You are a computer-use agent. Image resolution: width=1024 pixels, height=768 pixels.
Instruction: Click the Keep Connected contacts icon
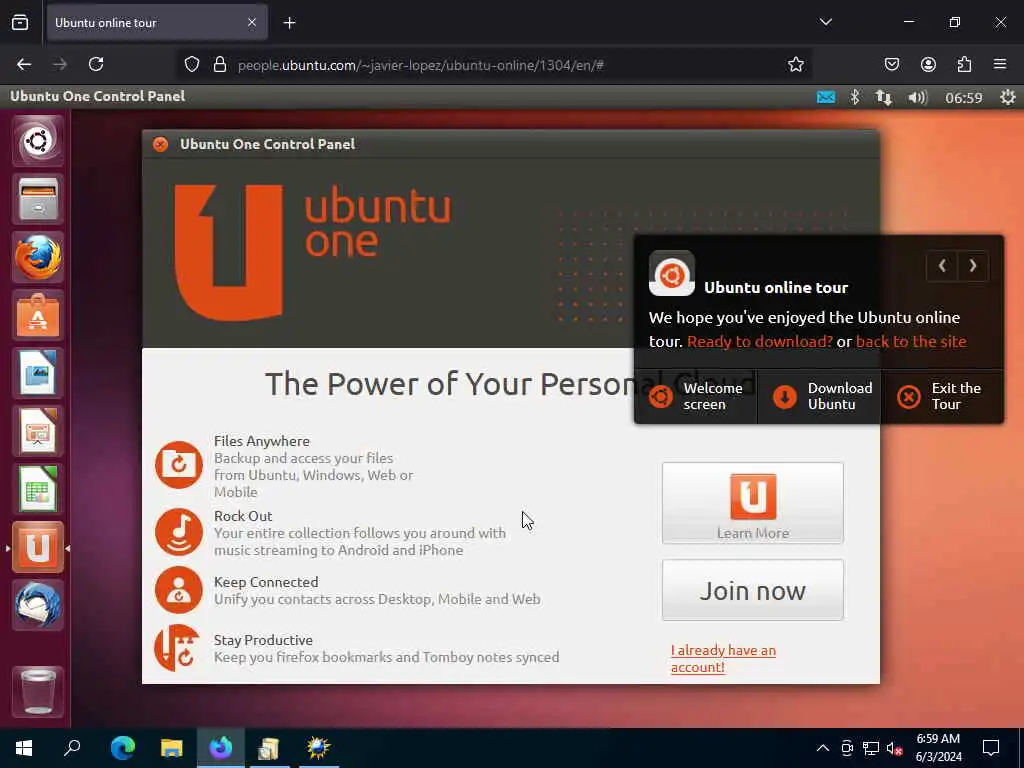pos(179,590)
